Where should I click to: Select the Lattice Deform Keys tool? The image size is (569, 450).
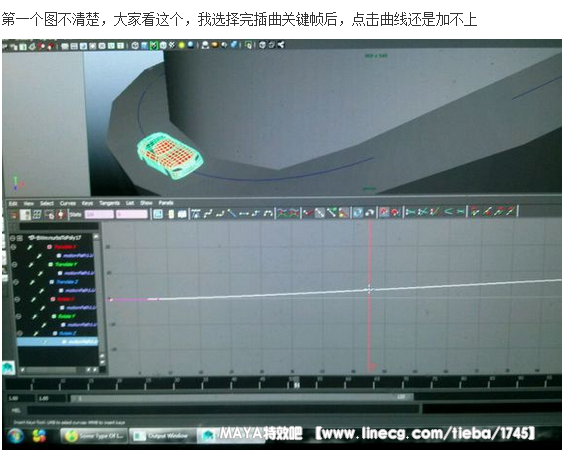click(x=37, y=215)
